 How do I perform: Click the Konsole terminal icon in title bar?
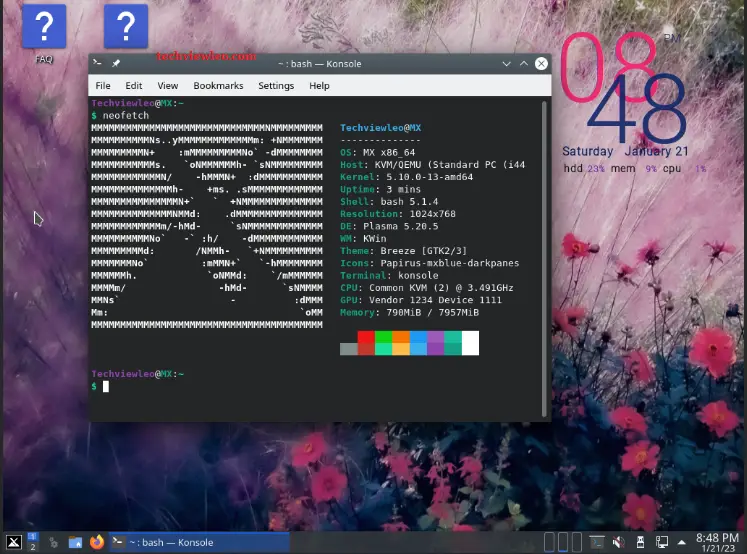pos(98,63)
